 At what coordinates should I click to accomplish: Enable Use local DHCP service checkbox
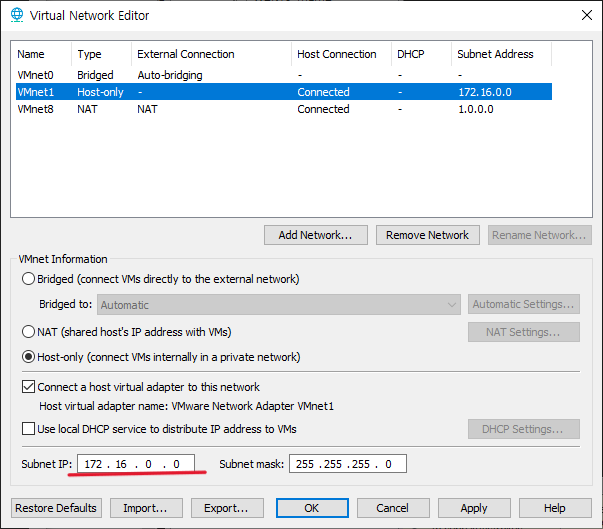(28, 428)
